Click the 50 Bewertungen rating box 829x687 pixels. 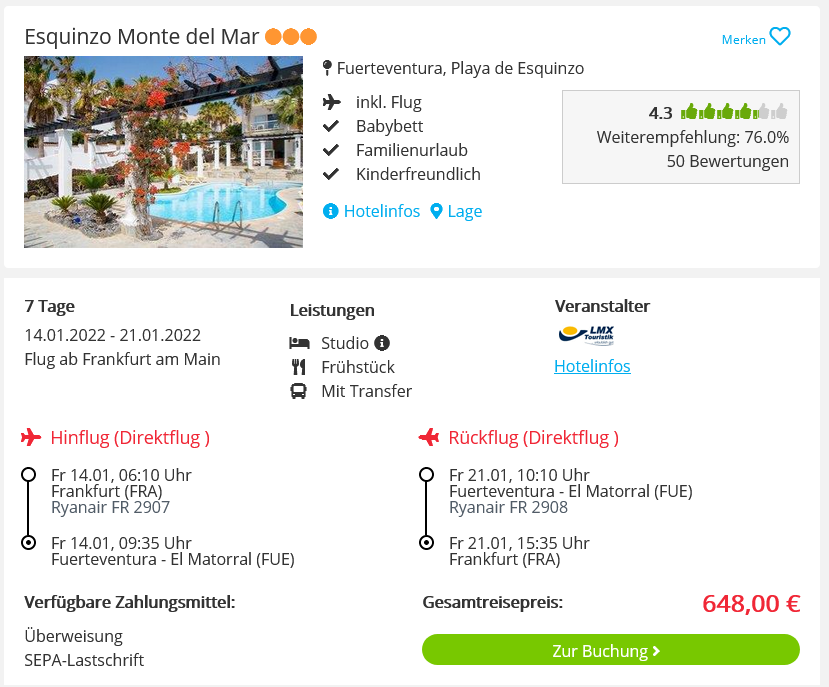pyautogui.click(x=681, y=137)
